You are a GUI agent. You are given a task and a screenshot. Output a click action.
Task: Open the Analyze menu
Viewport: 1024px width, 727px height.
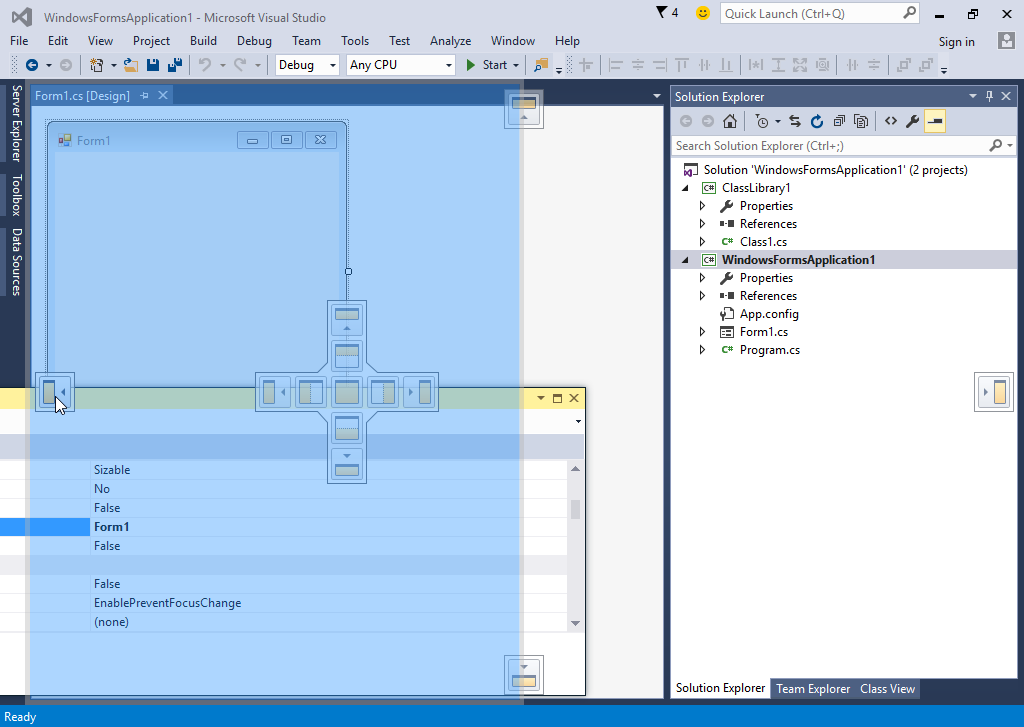451,40
